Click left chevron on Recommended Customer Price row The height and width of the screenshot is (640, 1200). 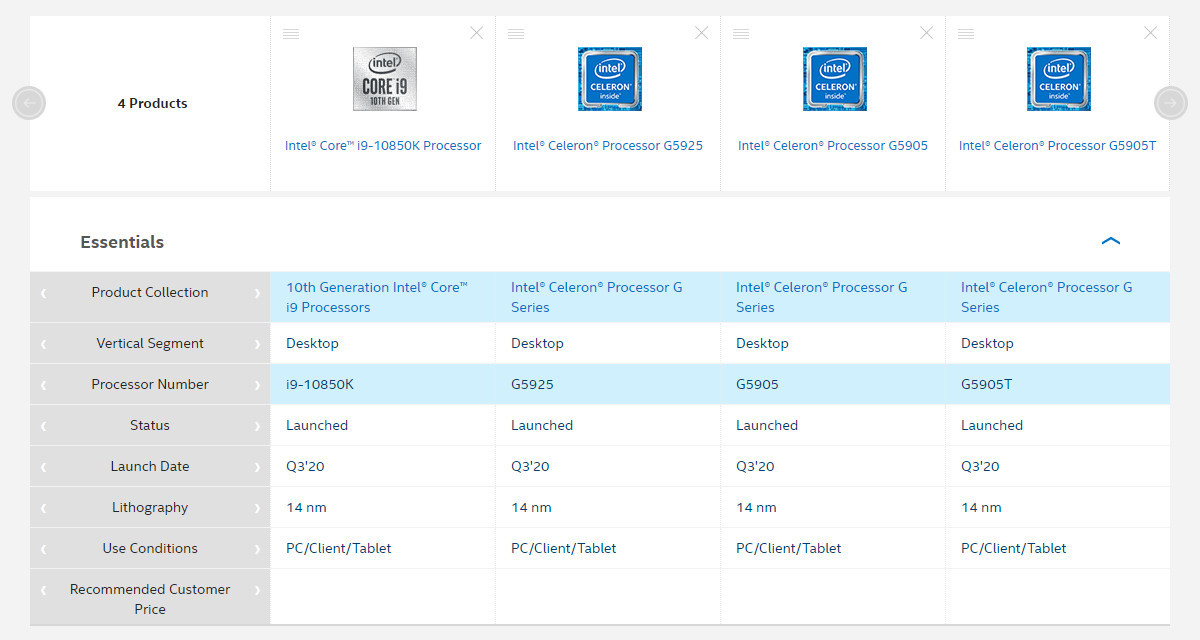click(43, 590)
